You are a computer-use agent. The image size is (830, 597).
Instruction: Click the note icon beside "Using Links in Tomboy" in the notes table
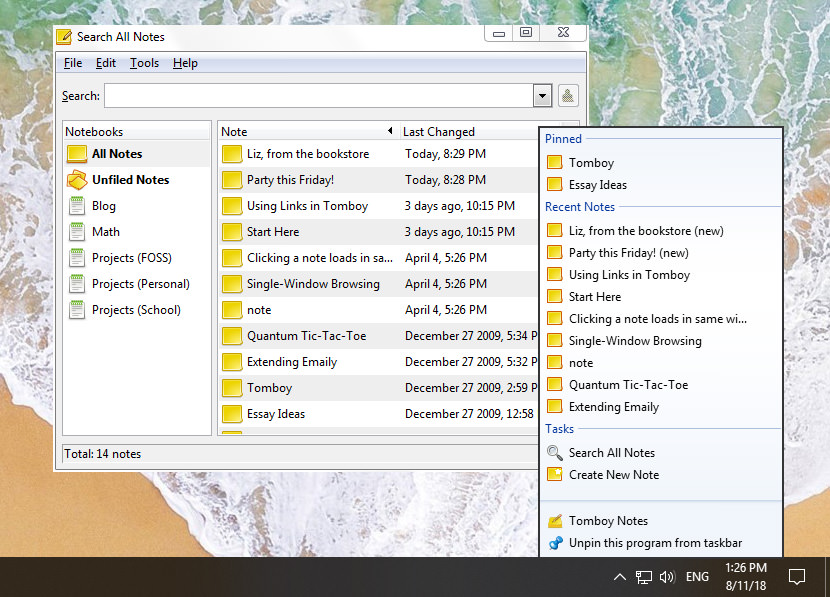(232, 206)
